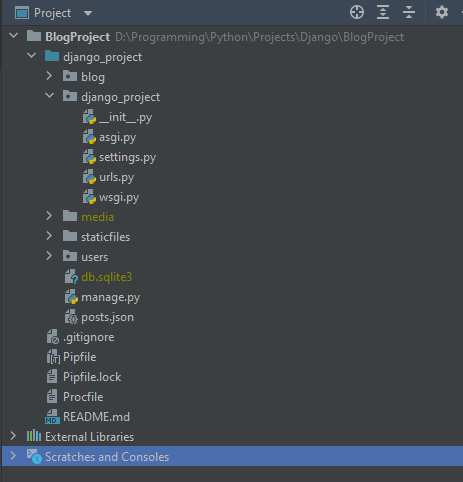This screenshot has width=463, height=482.
Task: Click the wsgi.py Python file icon
Action: click(89, 197)
